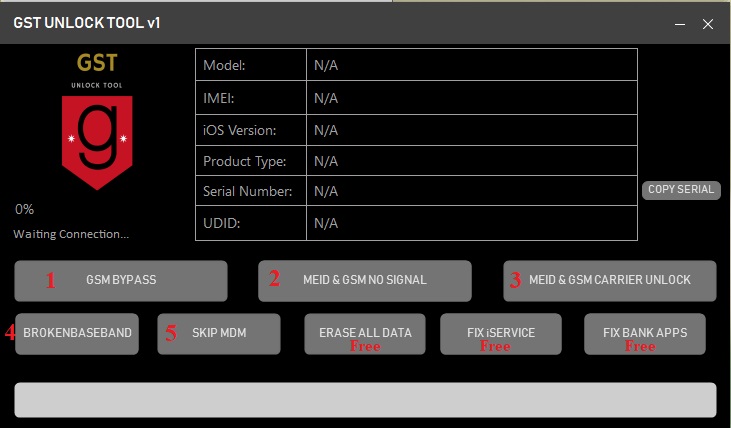This screenshot has width=731, height=428.
Task: Select the Serial Number N/A value
Action: [472, 191]
